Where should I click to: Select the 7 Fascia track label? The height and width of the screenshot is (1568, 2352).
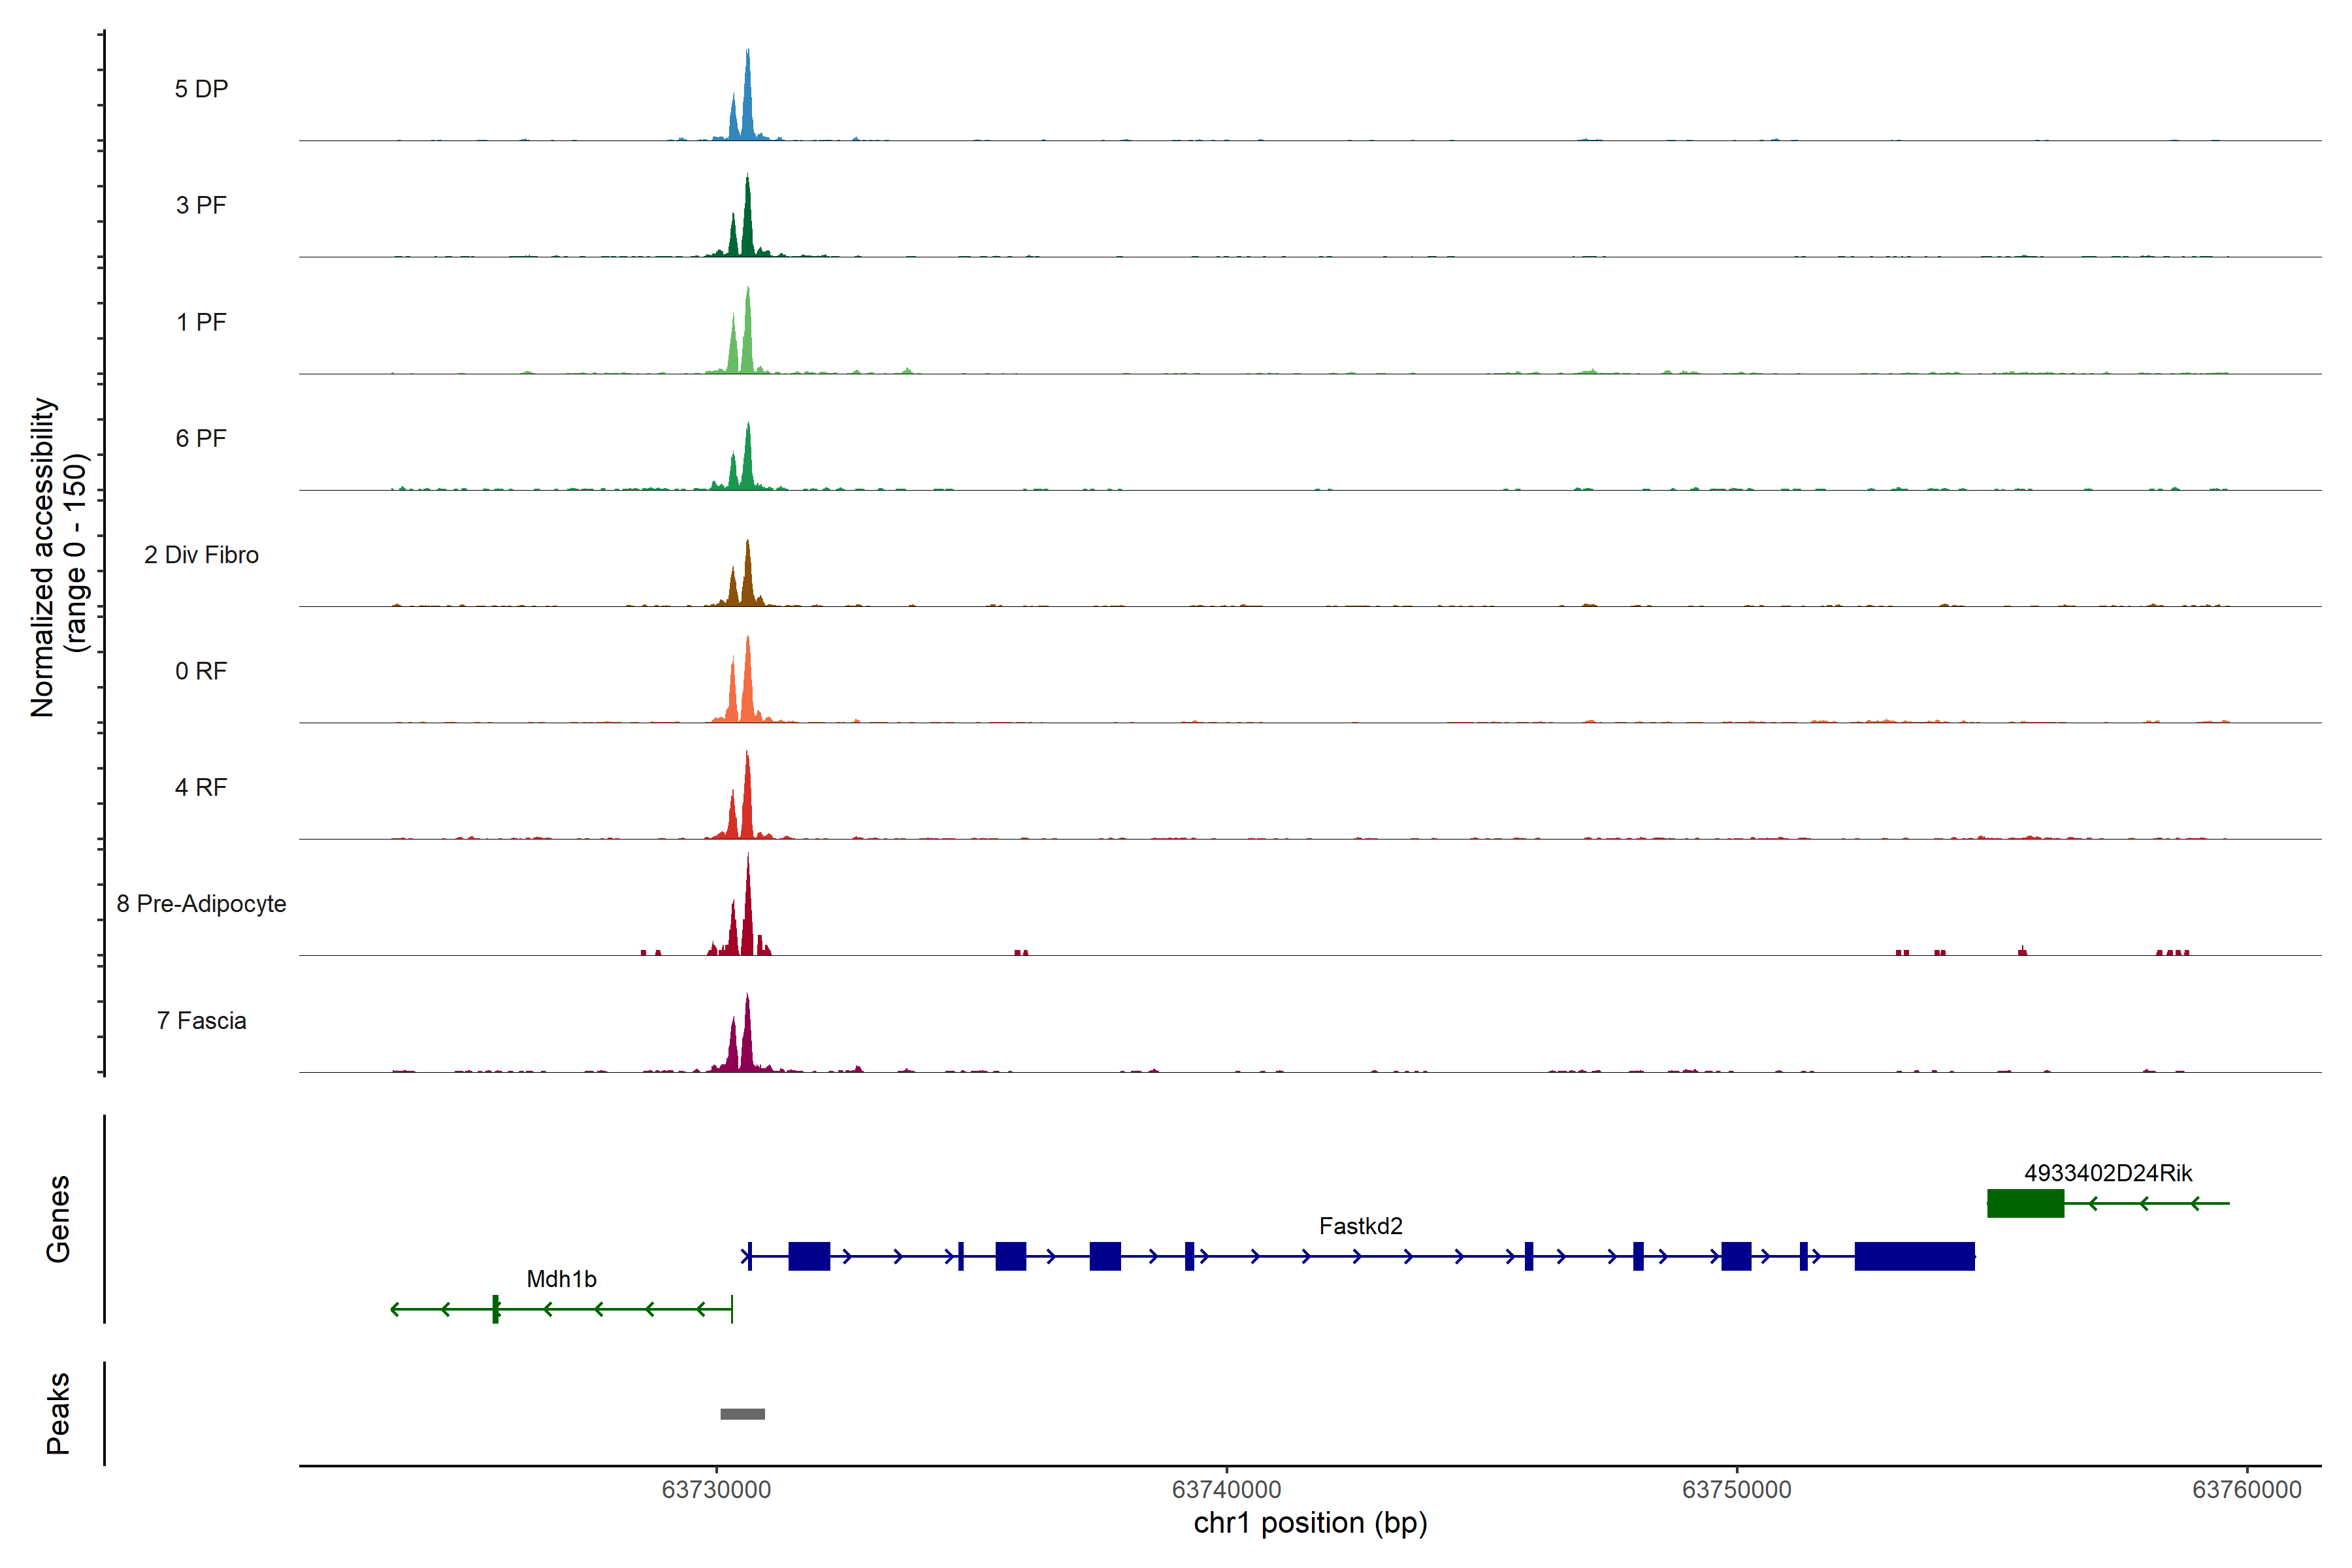(201, 1020)
